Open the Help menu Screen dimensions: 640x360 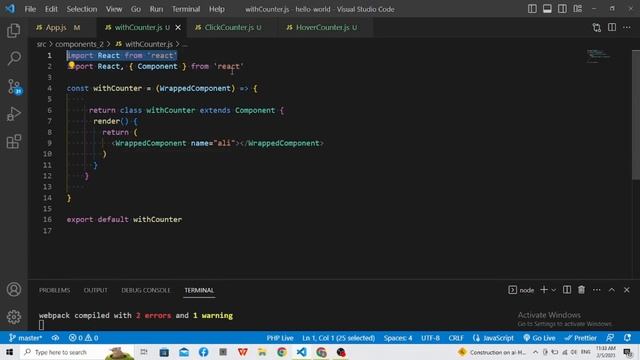[217, 9]
